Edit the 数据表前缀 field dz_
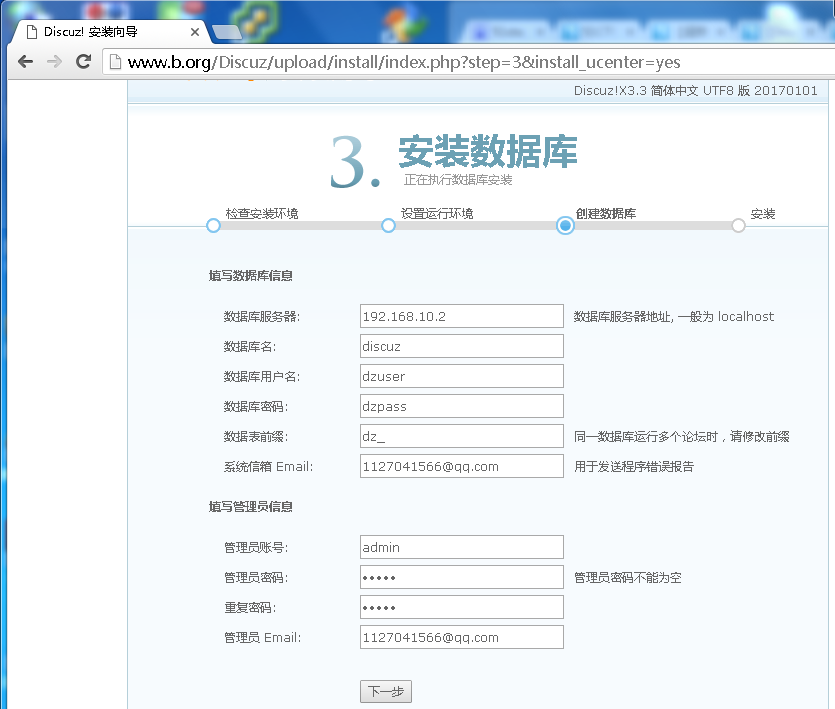This screenshot has width=835, height=709. click(x=462, y=436)
